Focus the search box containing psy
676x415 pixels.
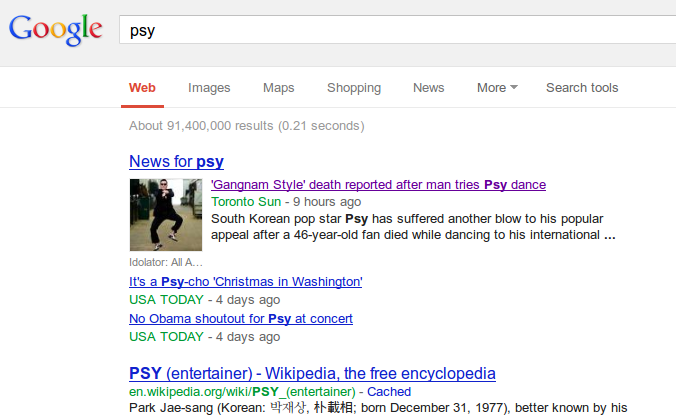(x=397, y=30)
